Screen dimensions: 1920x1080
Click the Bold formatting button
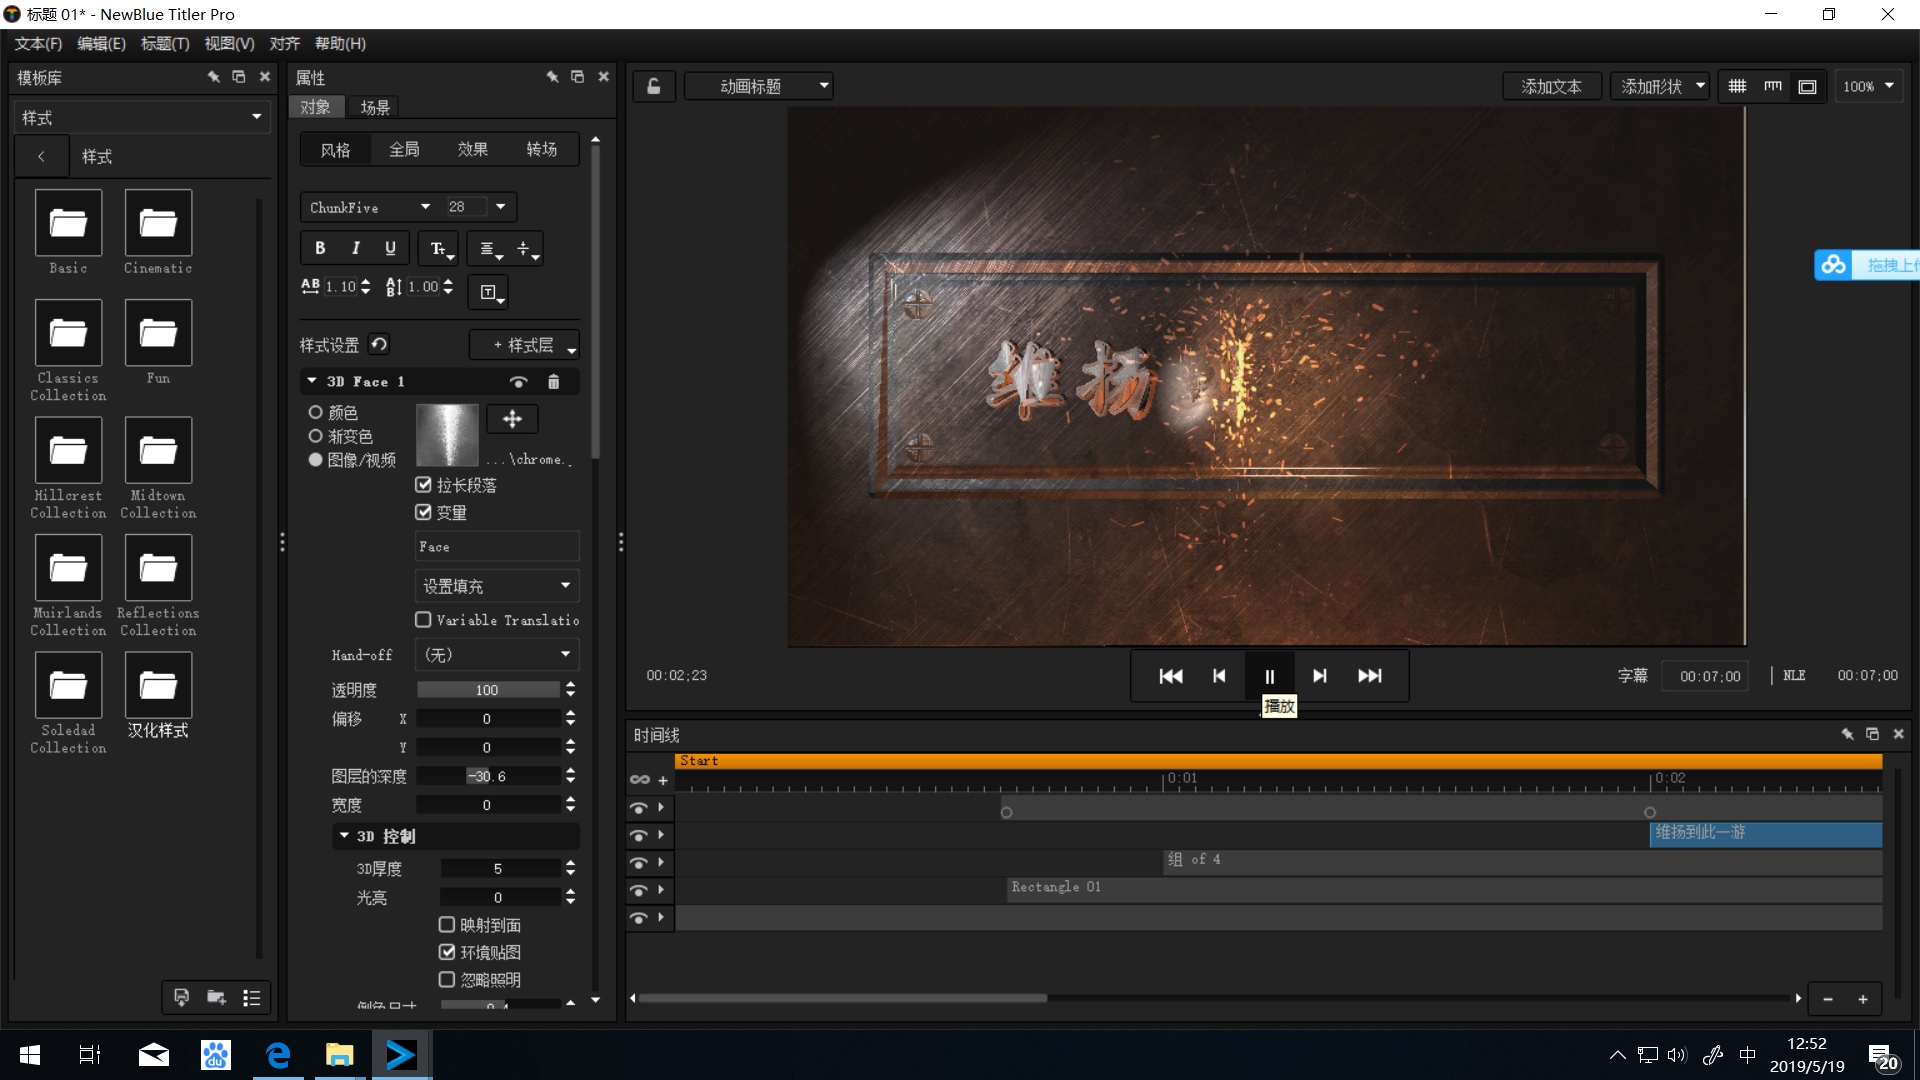pyautogui.click(x=320, y=248)
